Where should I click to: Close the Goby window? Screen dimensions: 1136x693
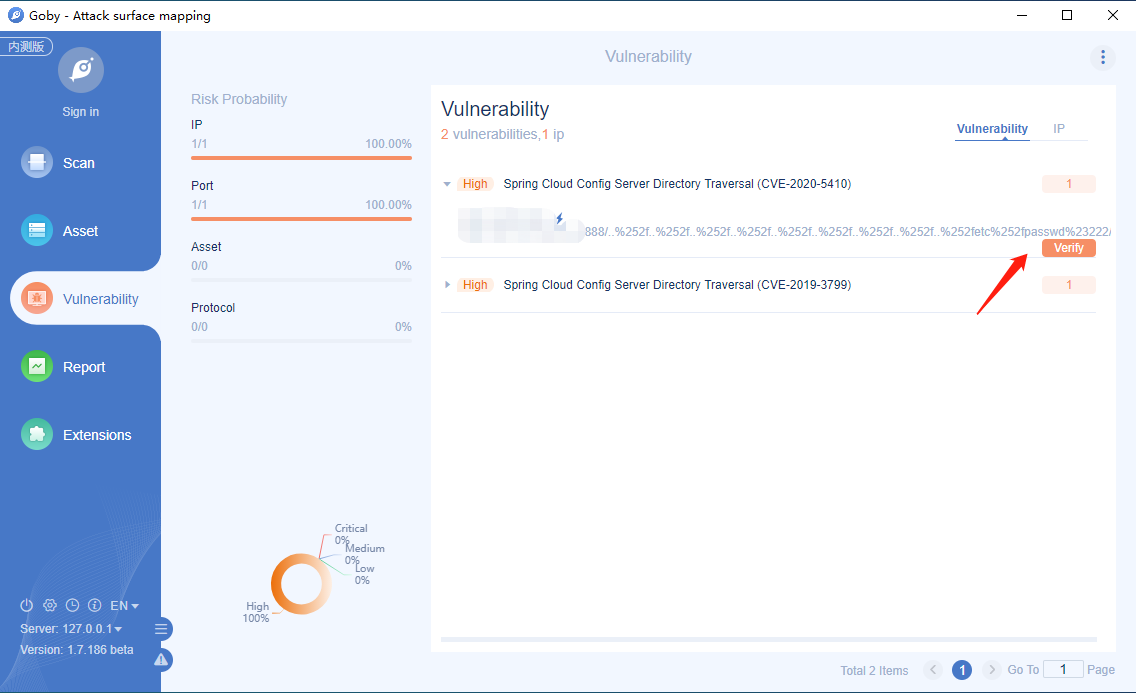coord(1113,15)
